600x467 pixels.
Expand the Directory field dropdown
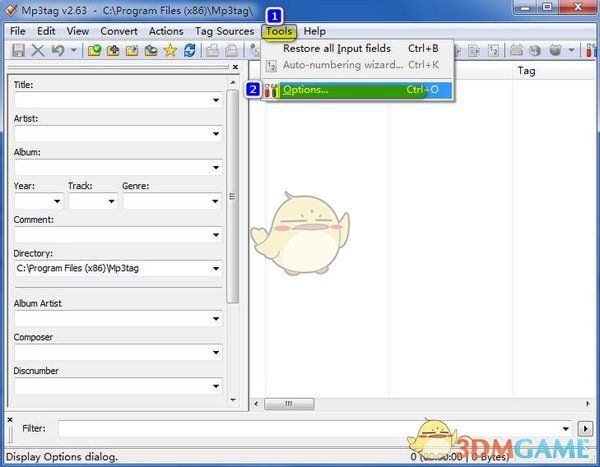click(216, 269)
